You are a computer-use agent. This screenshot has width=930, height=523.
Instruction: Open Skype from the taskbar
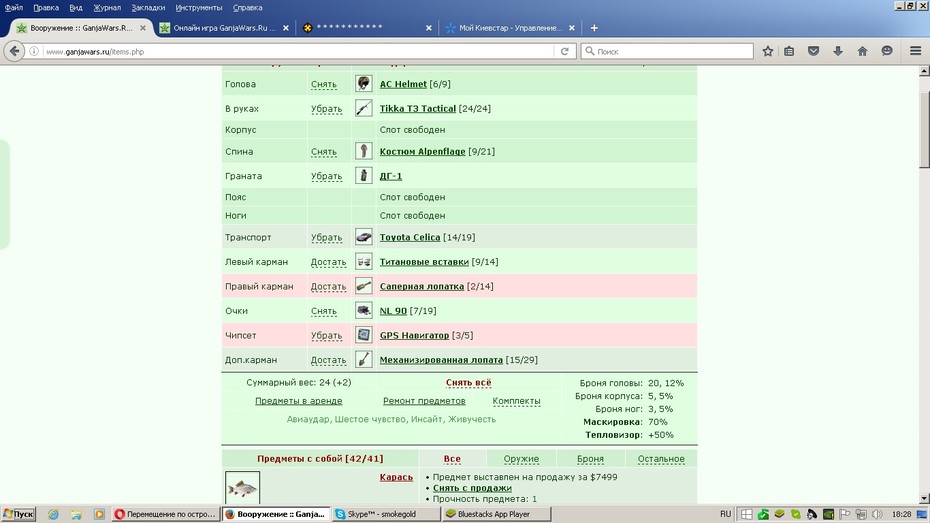386,514
